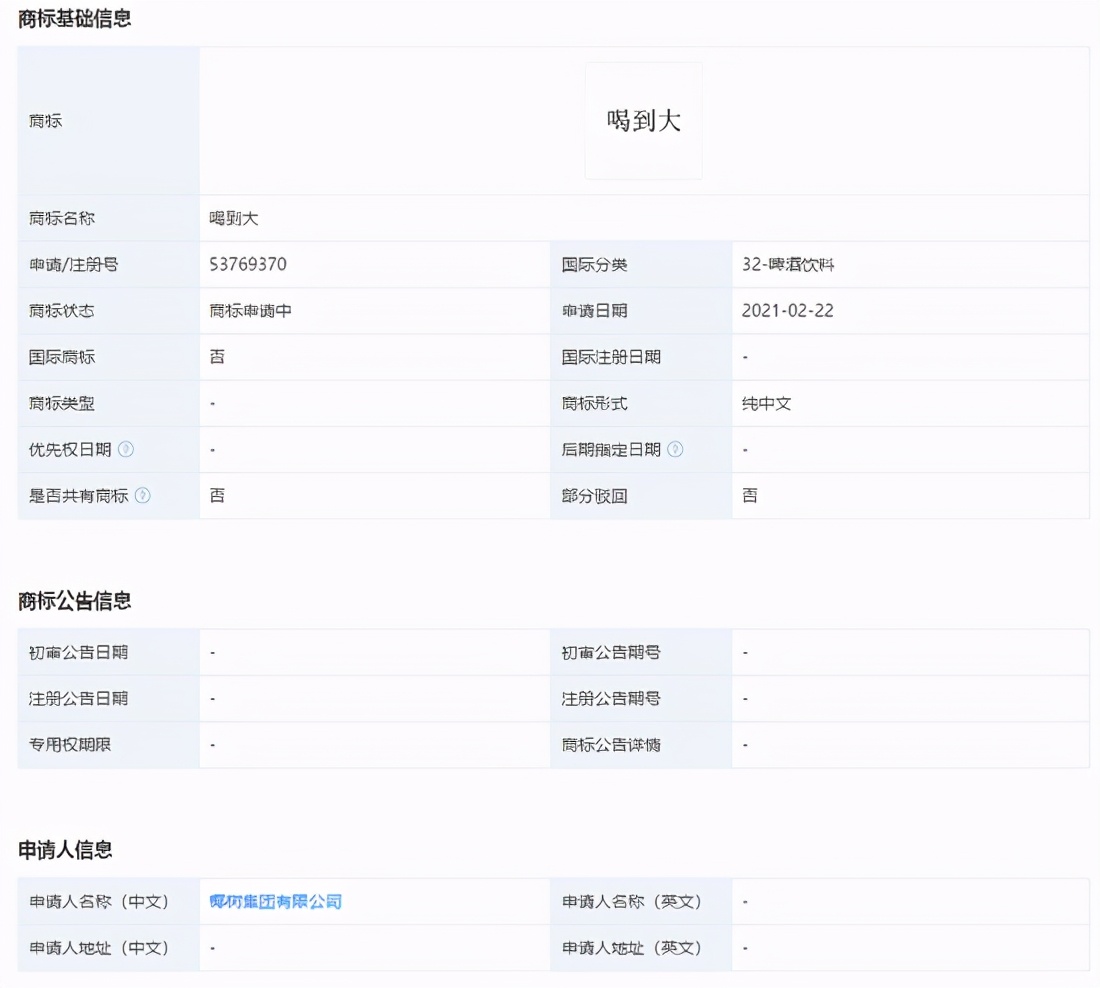Screen dimensions: 1100x988
Task: Click the 部分驳回 field label
Action: 594,496
